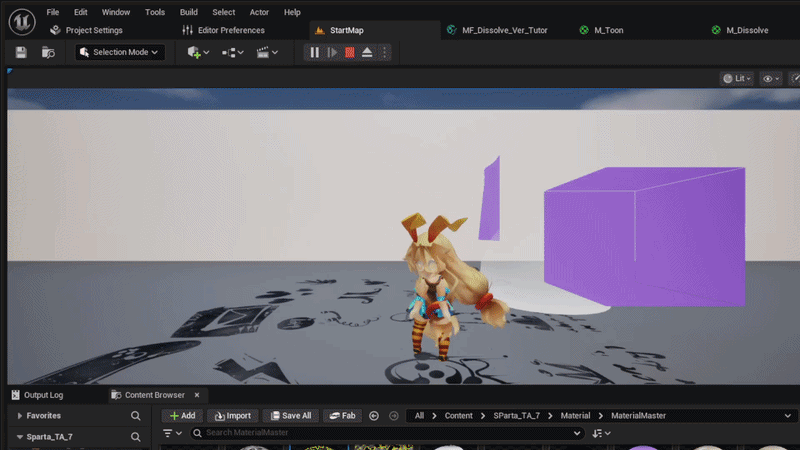The height and width of the screenshot is (450, 800).
Task: Click the Unreal Engine logo
Action: coord(22,21)
